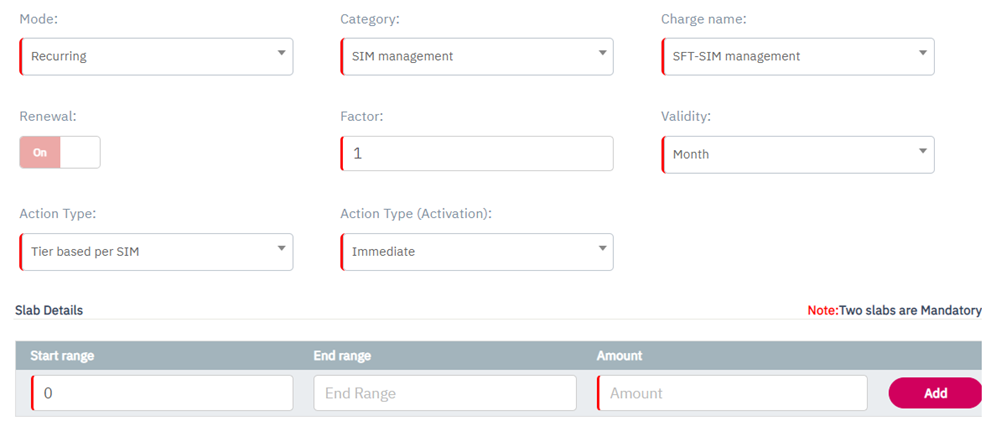Click the Renewal field label

point(45,116)
